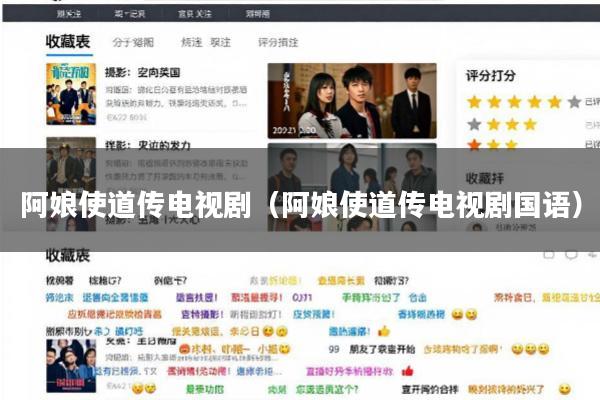Switch to the 评分指注 tab
The width and height of the screenshot is (600, 400).
click(x=278, y=42)
